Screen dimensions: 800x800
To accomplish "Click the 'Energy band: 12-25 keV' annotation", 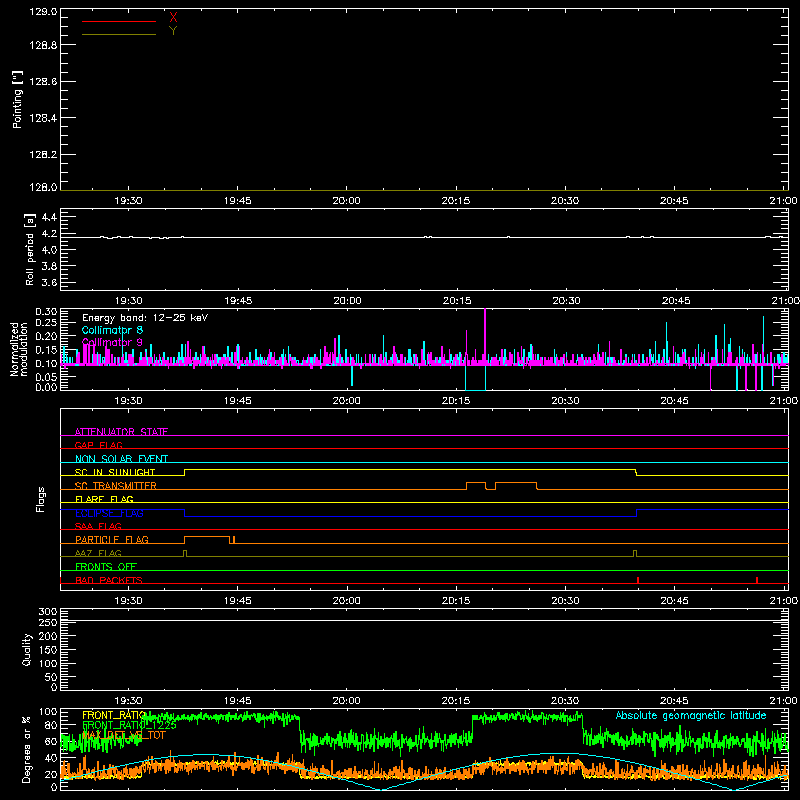I will [145, 318].
